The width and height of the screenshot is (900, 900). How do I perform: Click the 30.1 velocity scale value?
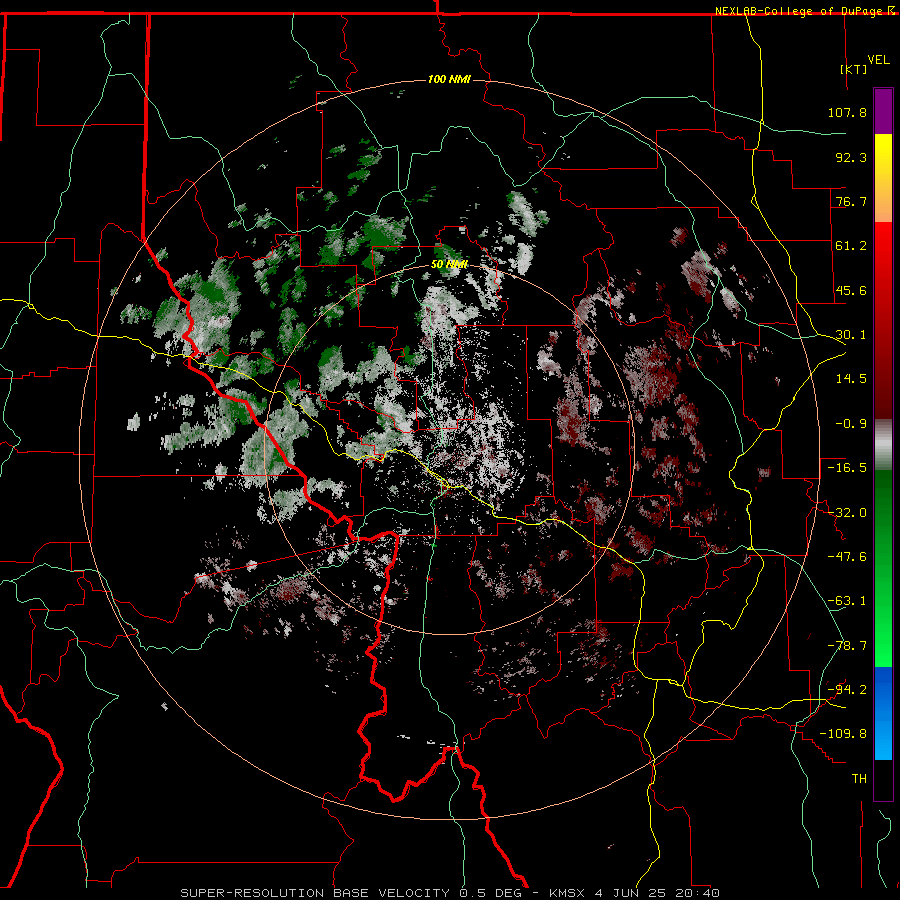[x=851, y=335]
